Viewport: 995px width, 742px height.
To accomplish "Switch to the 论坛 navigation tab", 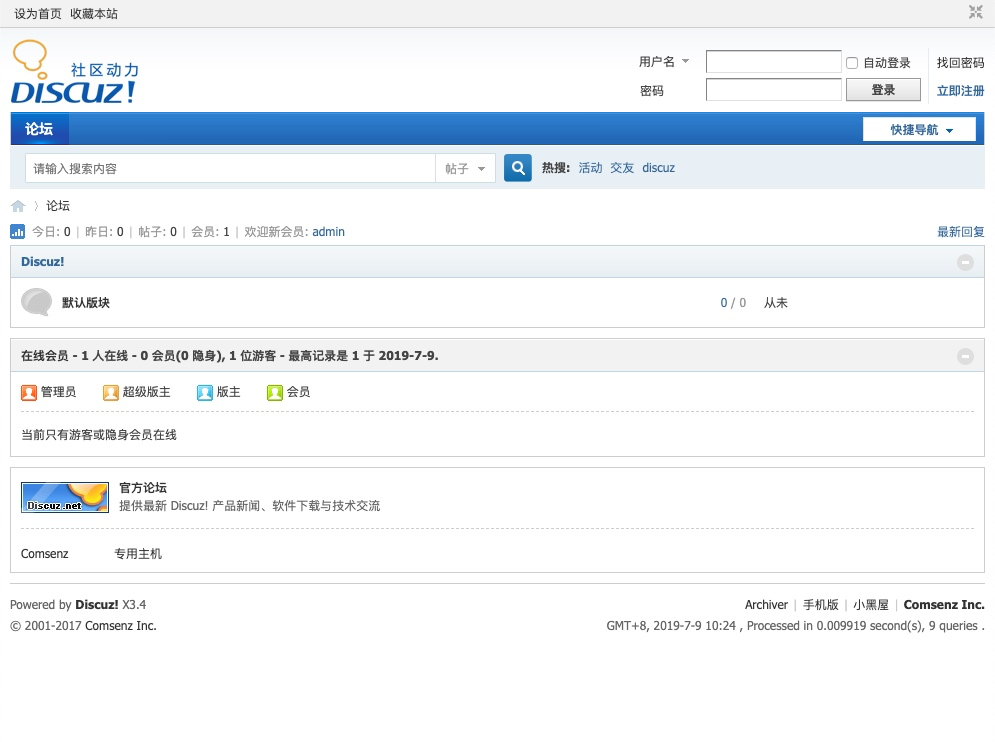I will (38, 129).
